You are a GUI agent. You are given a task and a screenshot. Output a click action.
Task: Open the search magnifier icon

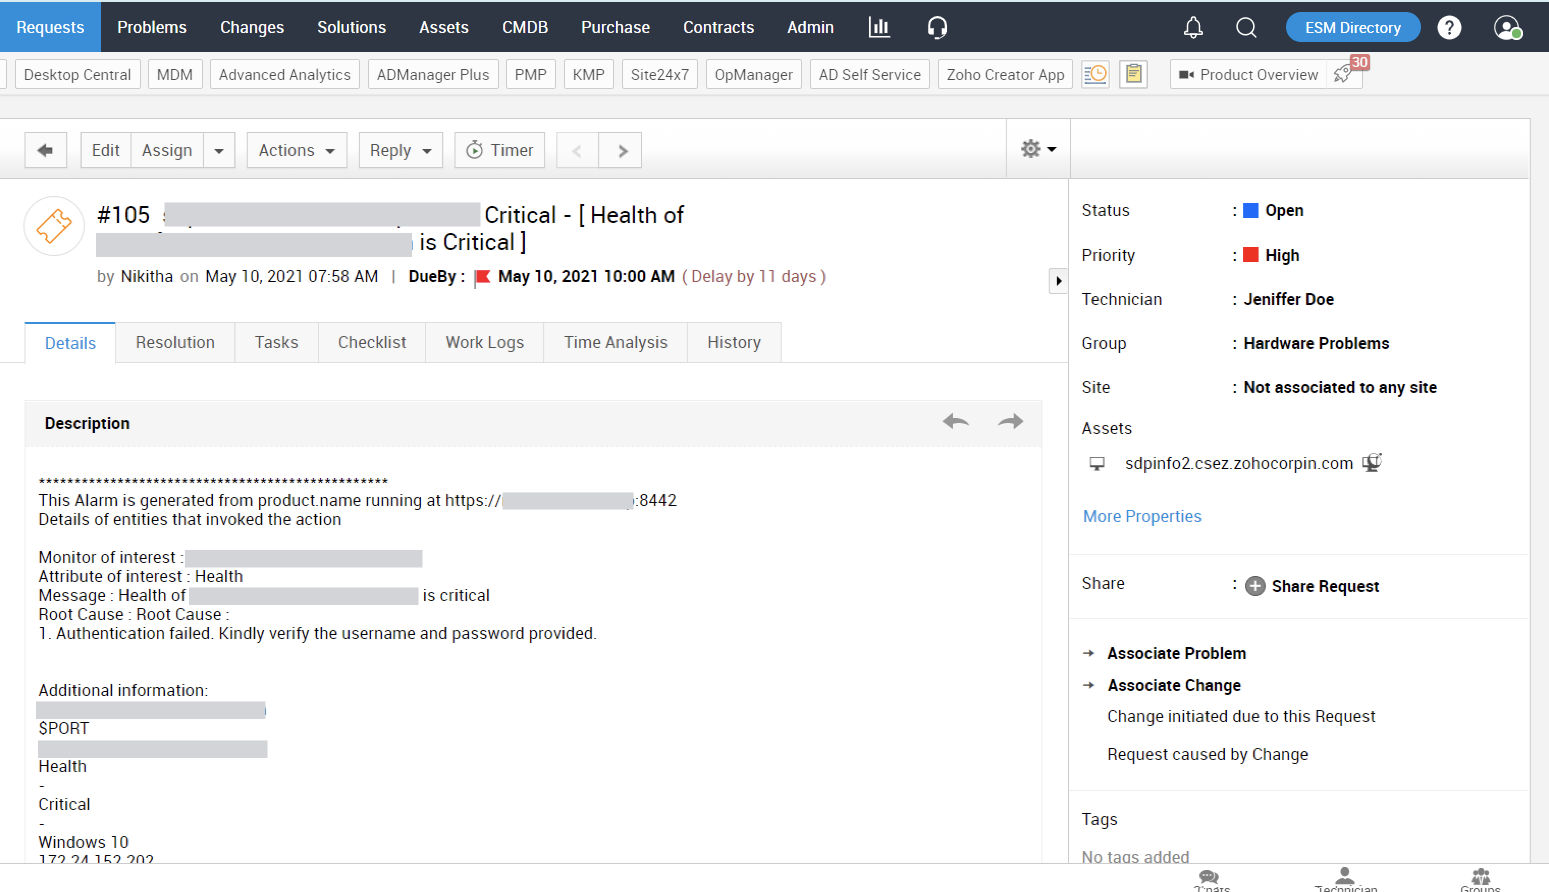point(1246,27)
